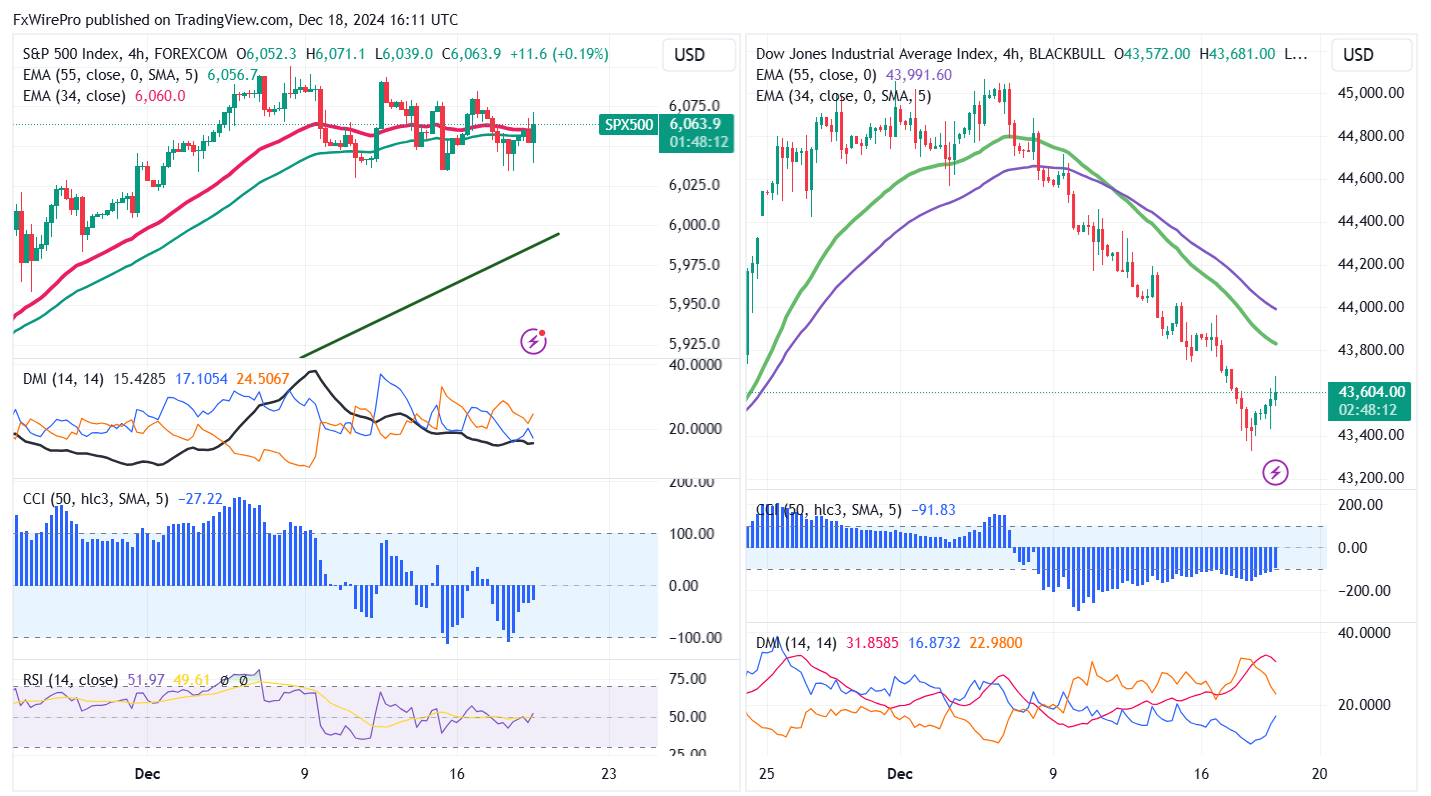Click the 44,000.00 price axis label
The height and width of the screenshot is (796, 1431).
tap(1370, 307)
